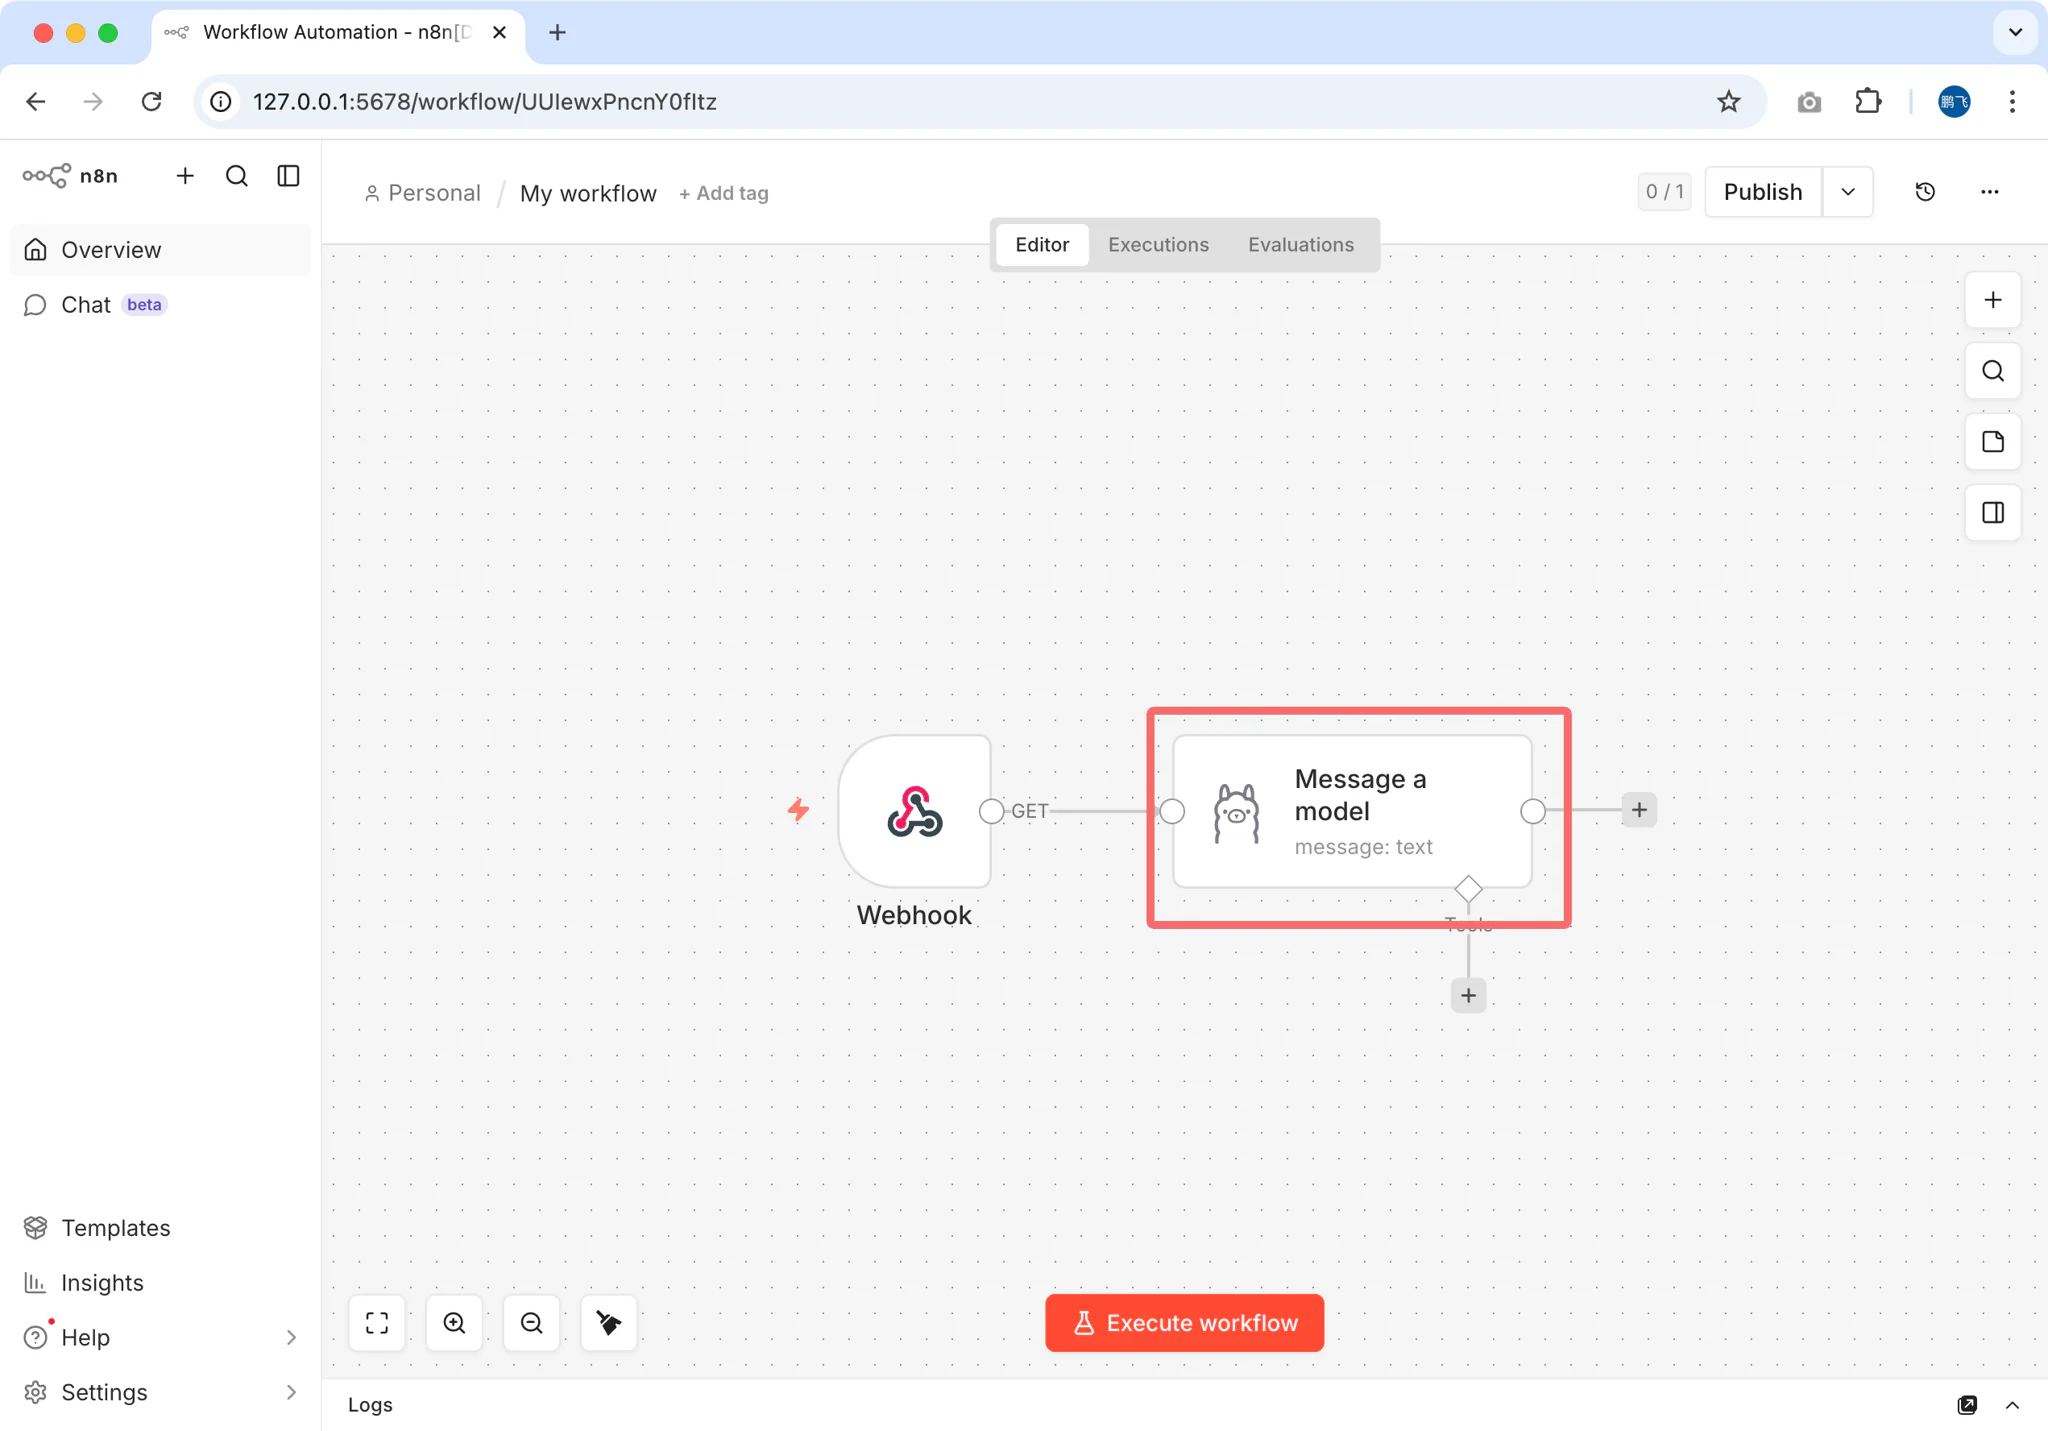2048x1431 pixels.
Task: Expand the Logs panel chevron
Action: click(2012, 1405)
